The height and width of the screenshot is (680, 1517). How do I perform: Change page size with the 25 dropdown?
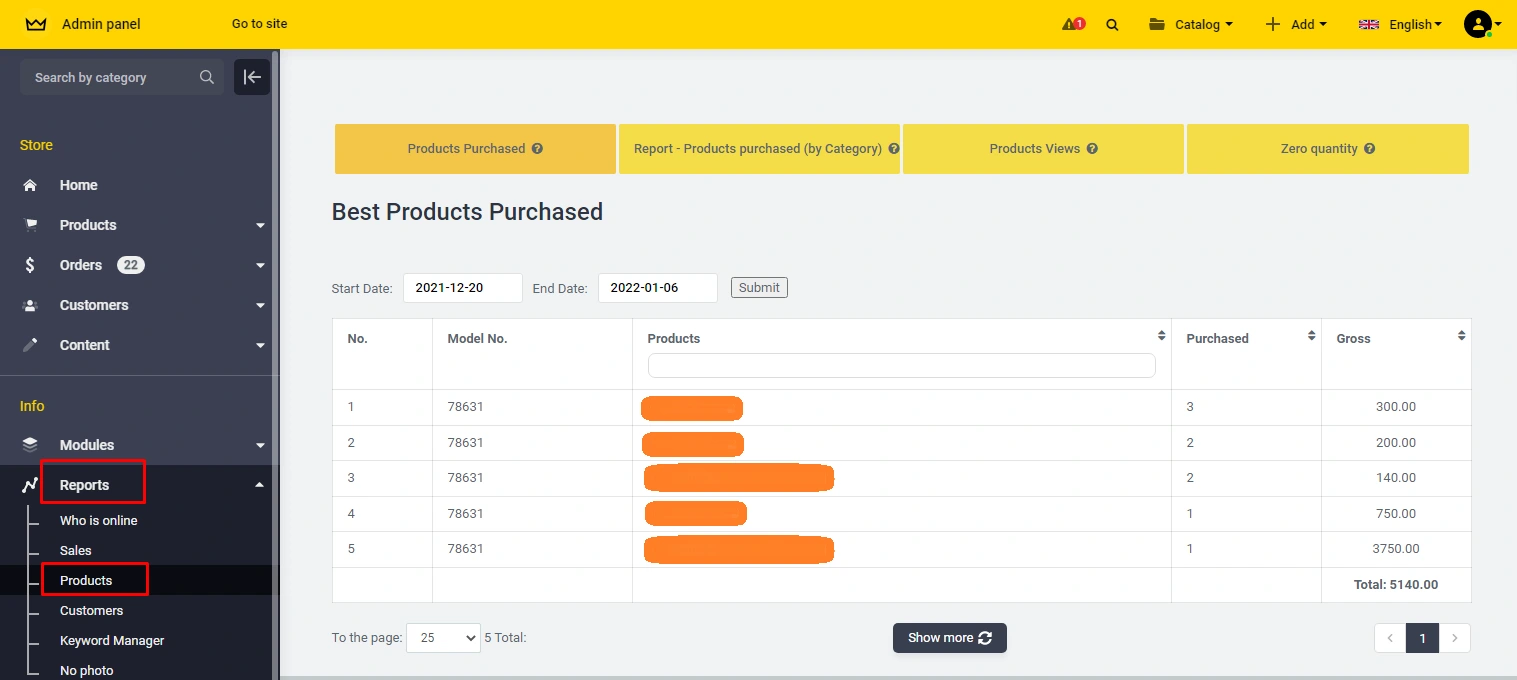pos(443,637)
